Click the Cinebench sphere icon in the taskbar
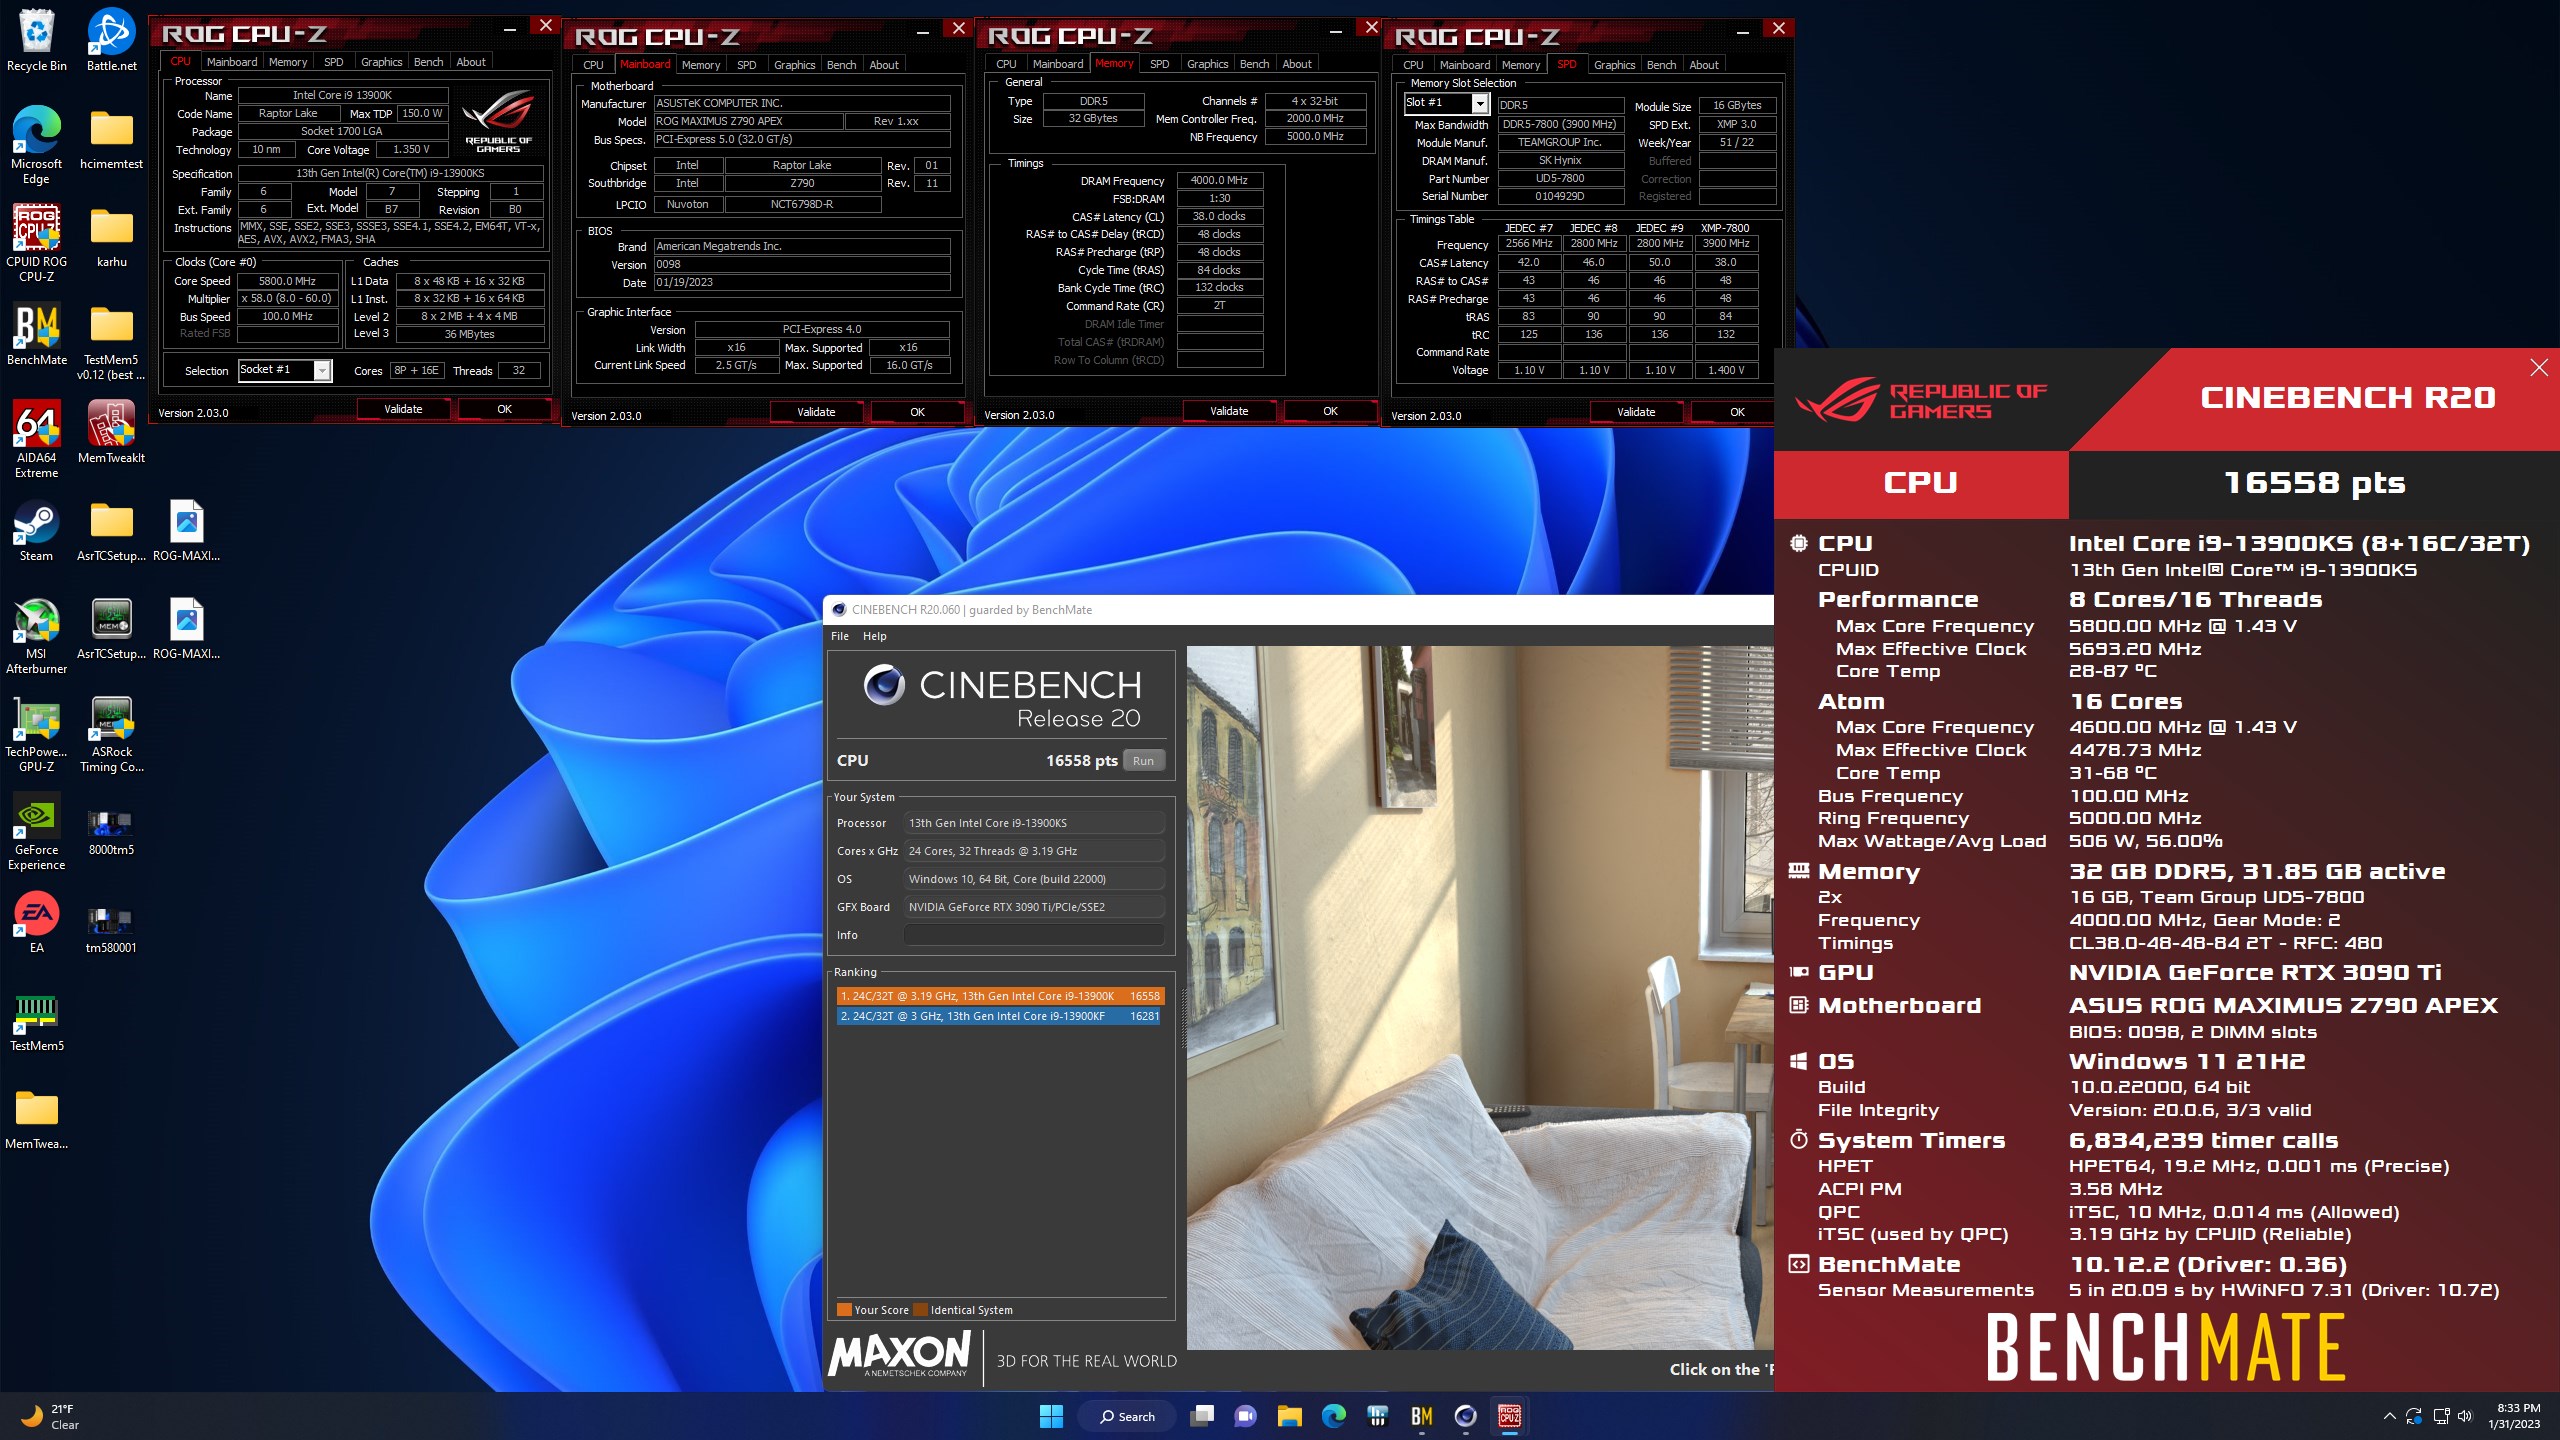 (1465, 1416)
